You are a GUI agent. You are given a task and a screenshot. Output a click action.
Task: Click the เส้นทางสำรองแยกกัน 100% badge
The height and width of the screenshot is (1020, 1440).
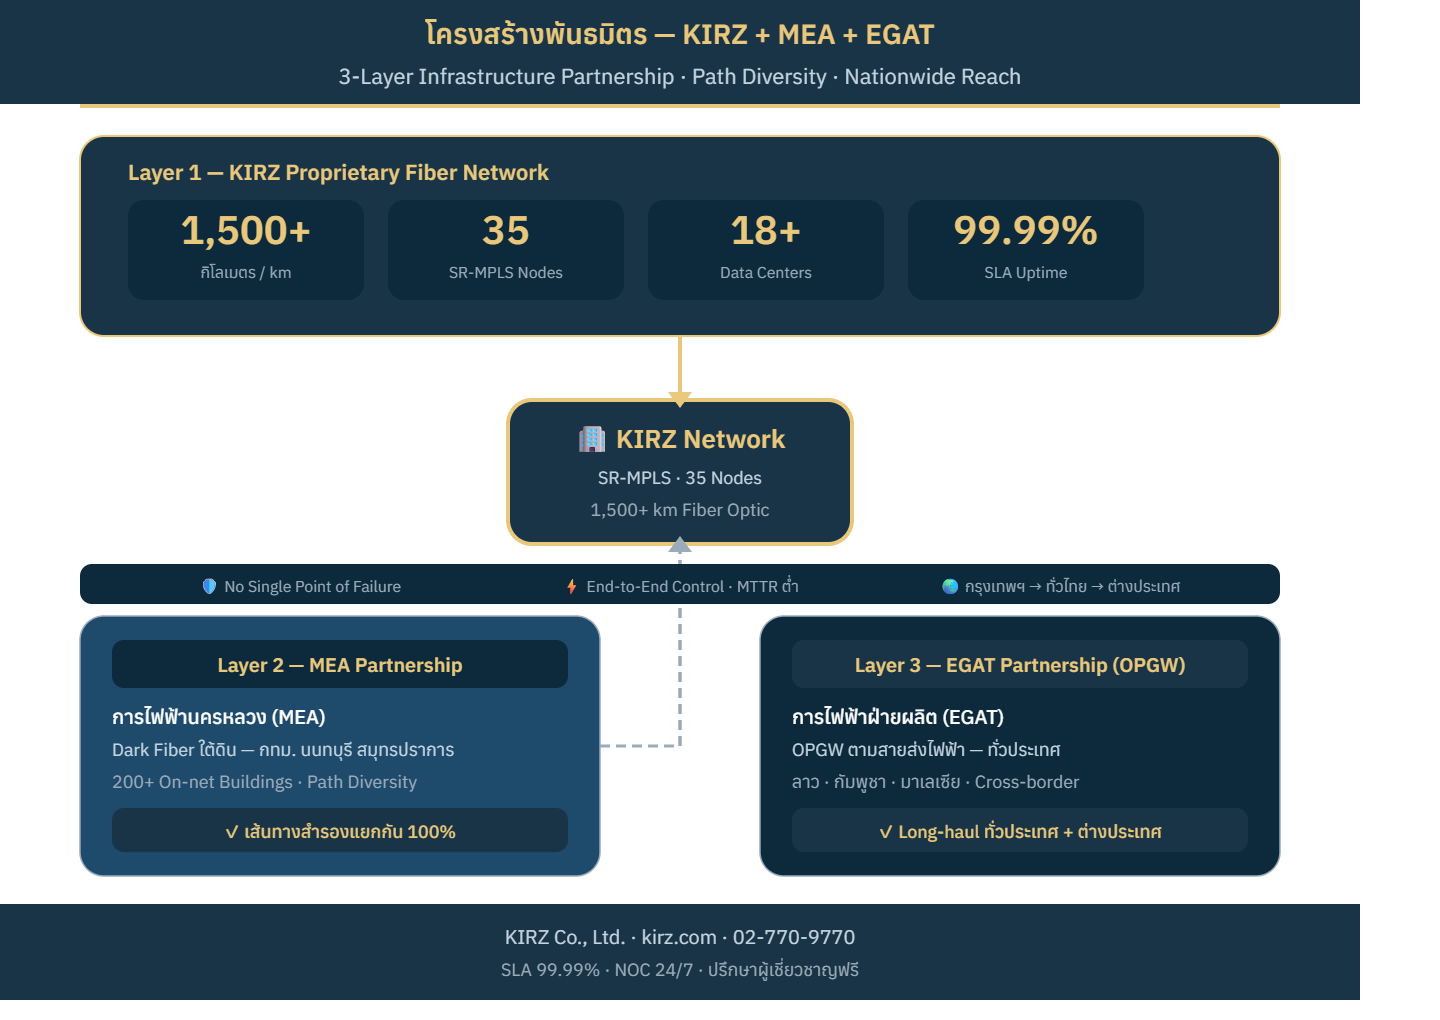click(x=340, y=830)
